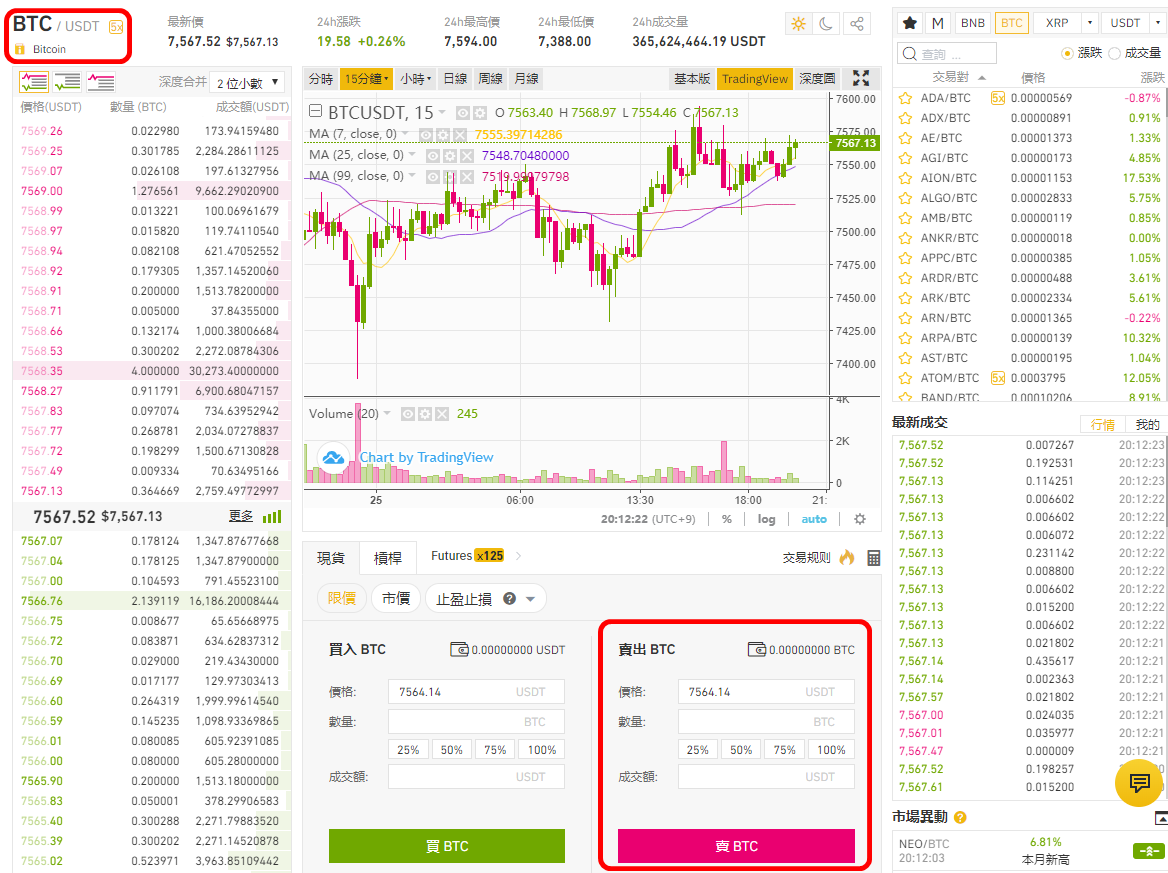Remove the Volume indicator
Image resolution: width=1168 pixels, height=873 pixels.
pos(442,414)
